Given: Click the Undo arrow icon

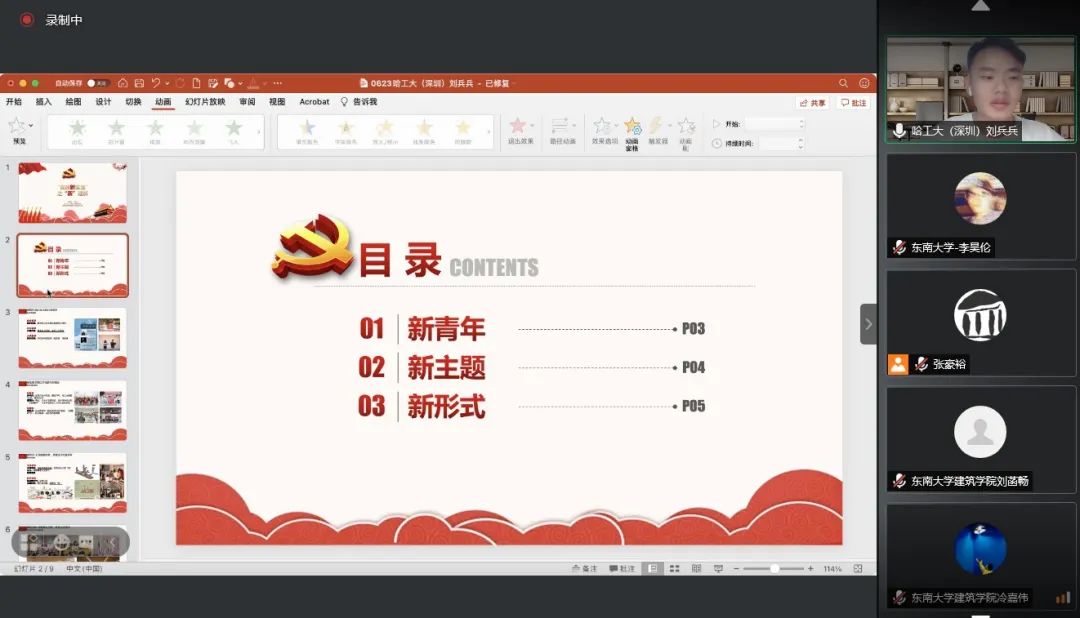Looking at the screenshot, I should (155, 83).
